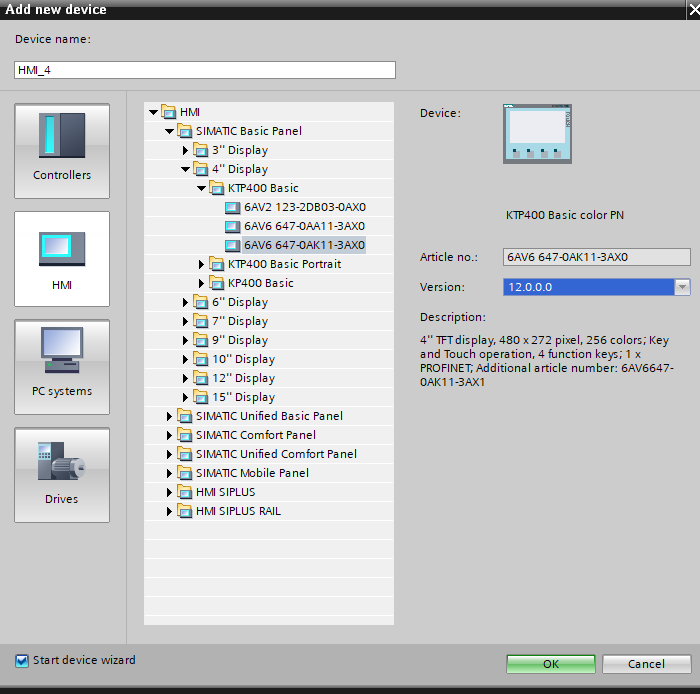Click the KP400 Basic folder icon
The image size is (700, 694).
(217, 283)
